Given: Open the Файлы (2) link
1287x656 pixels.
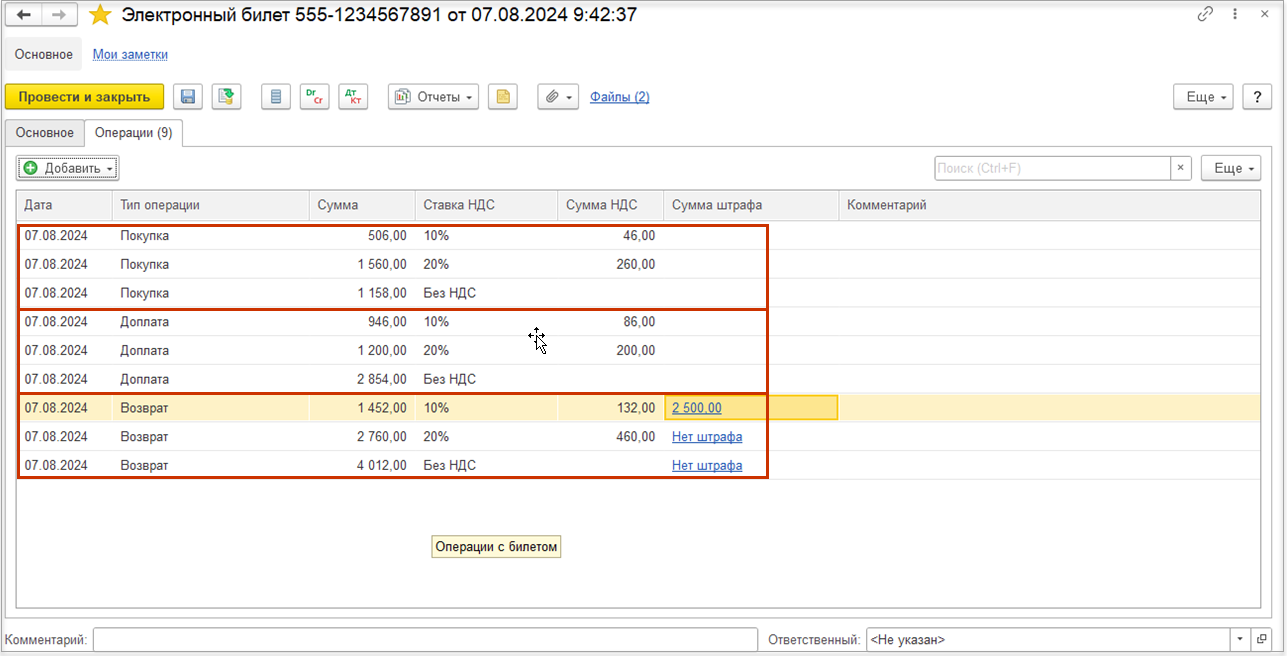Looking at the screenshot, I should pyautogui.click(x=619, y=97).
